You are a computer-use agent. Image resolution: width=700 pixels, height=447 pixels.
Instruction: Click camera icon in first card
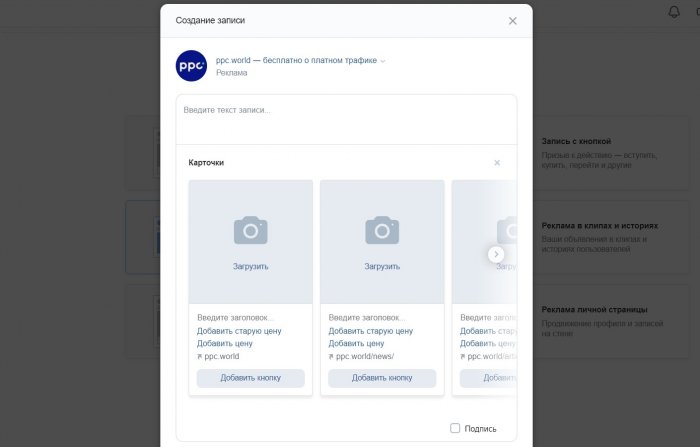click(x=250, y=231)
